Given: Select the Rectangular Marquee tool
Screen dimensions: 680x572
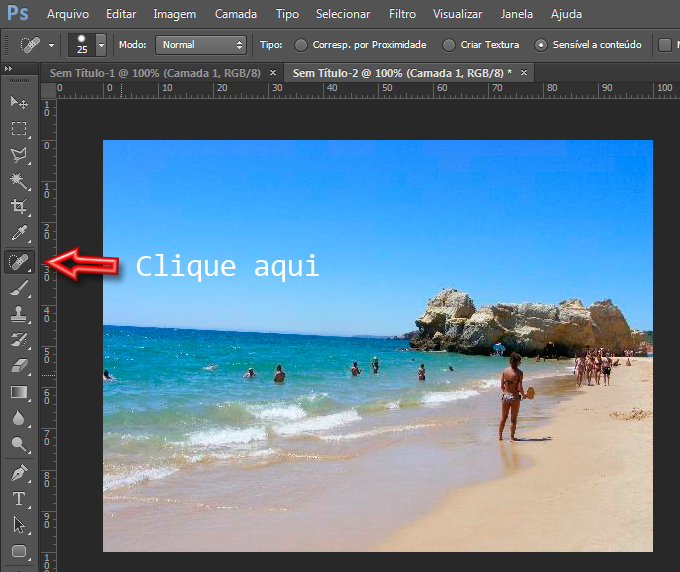Looking at the screenshot, I should (19, 129).
